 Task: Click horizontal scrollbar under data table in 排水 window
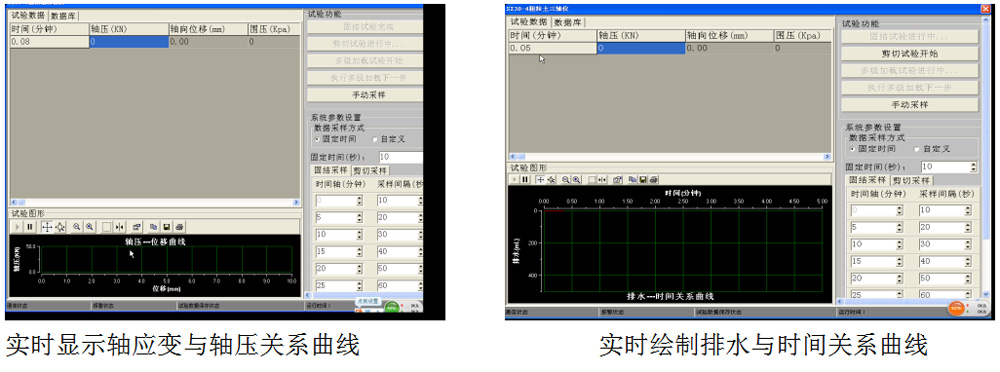click(670, 156)
